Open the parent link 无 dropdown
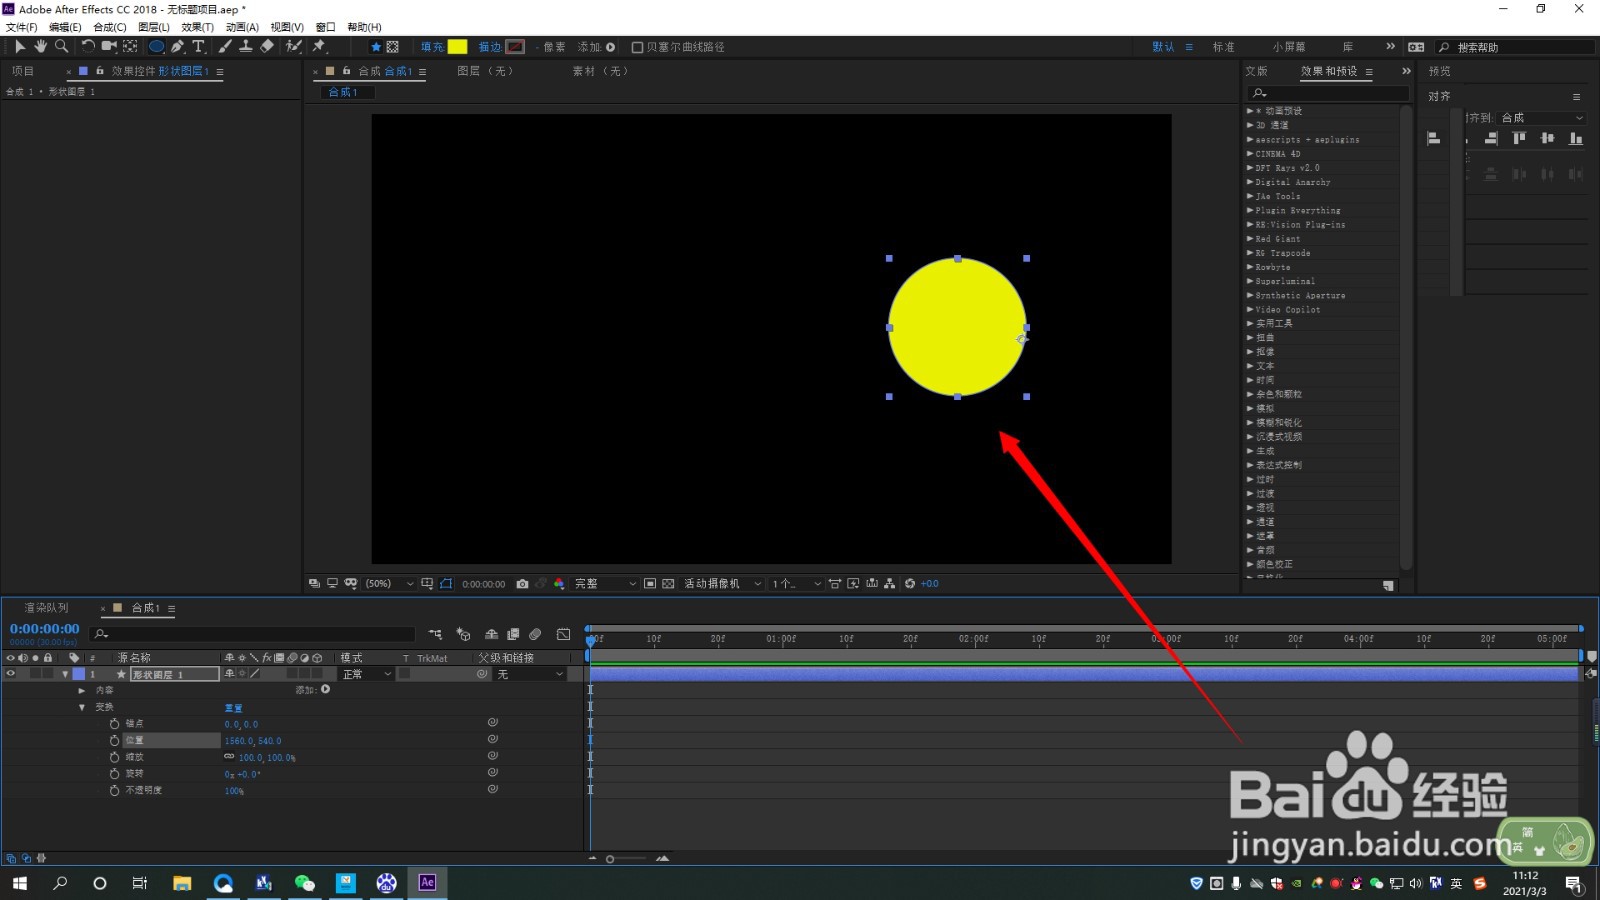The height and width of the screenshot is (900, 1600). (531, 674)
